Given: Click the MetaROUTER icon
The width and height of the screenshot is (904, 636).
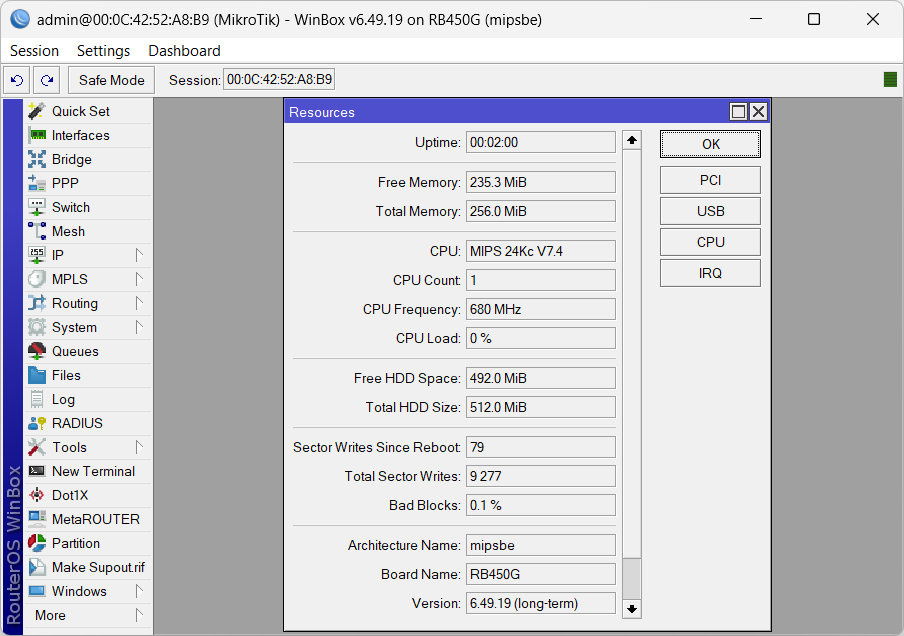Looking at the screenshot, I should click(x=37, y=519).
